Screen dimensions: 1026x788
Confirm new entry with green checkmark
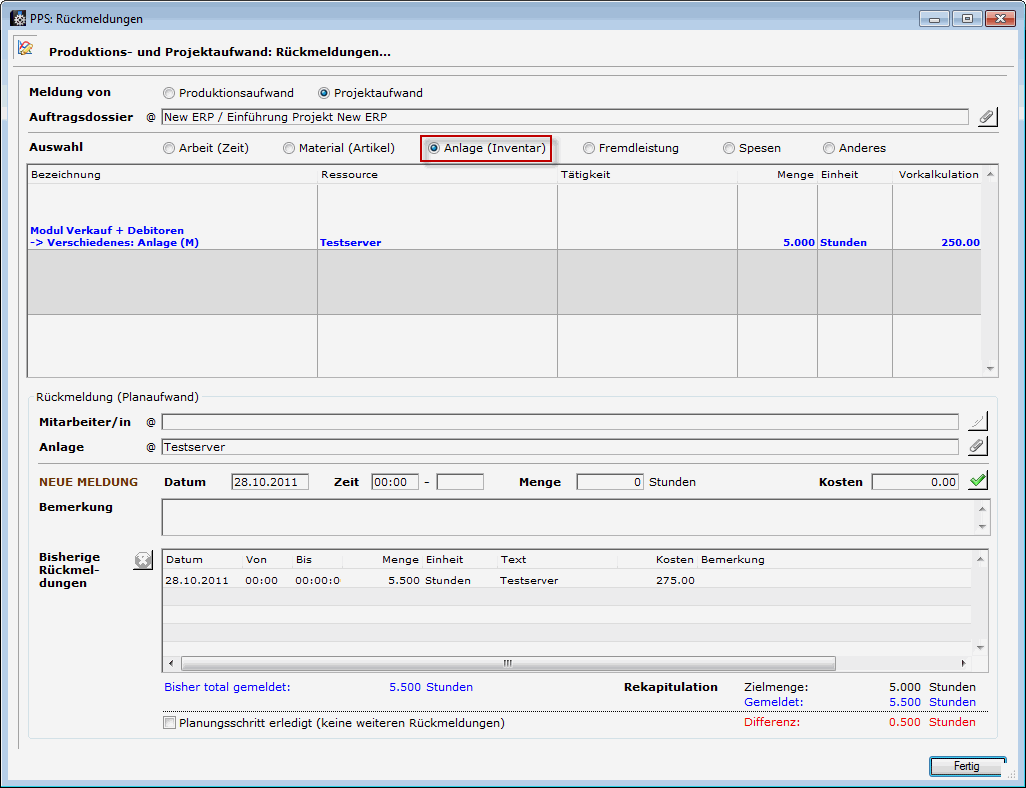(978, 481)
